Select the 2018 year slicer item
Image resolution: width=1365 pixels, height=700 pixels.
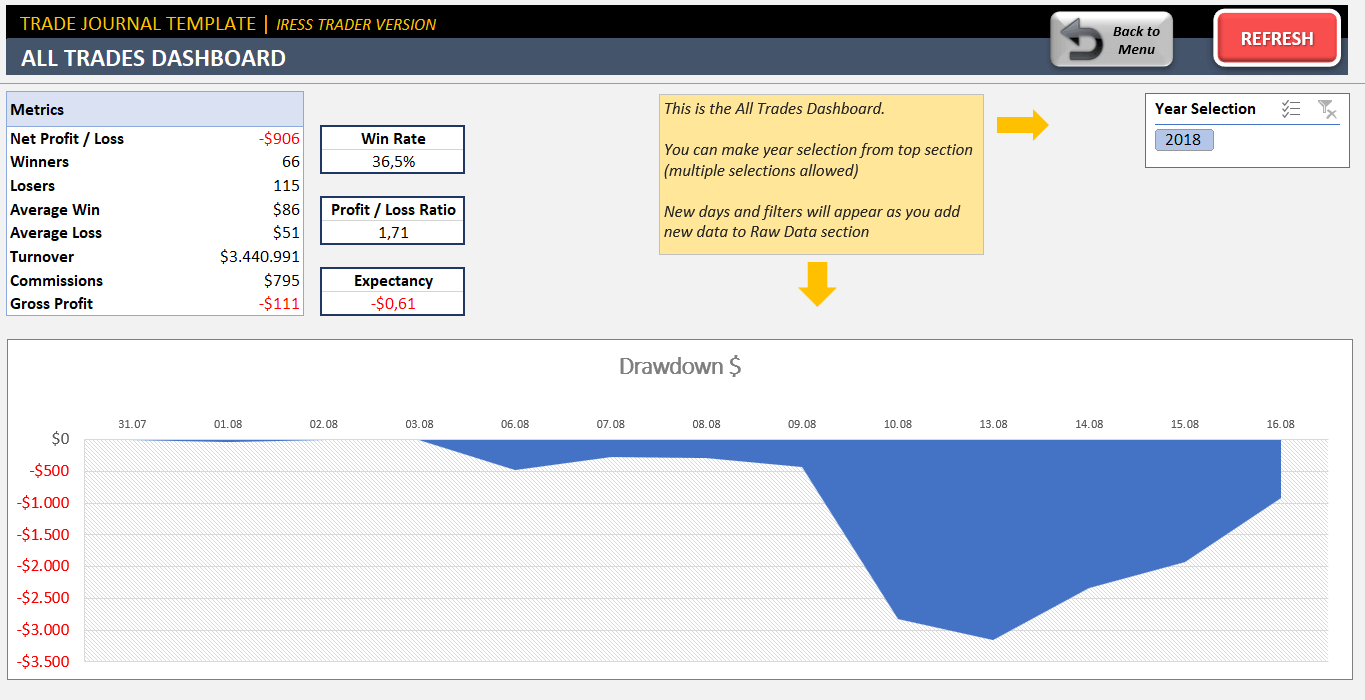1184,140
